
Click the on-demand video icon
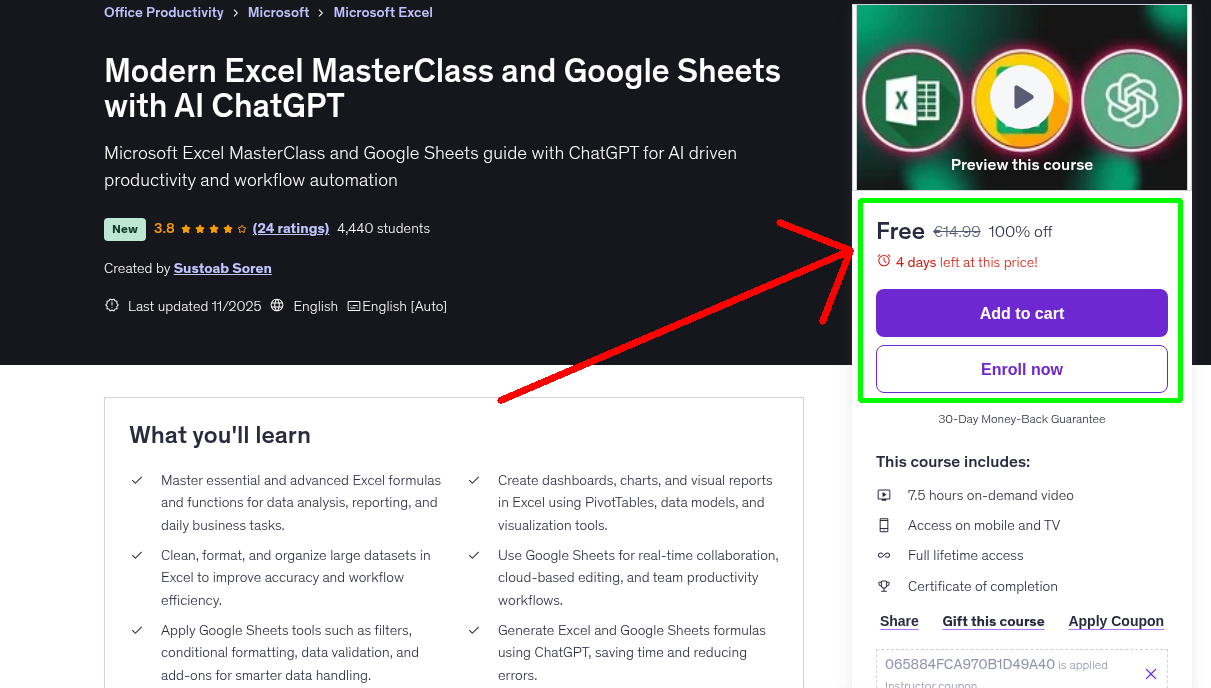[884, 494]
